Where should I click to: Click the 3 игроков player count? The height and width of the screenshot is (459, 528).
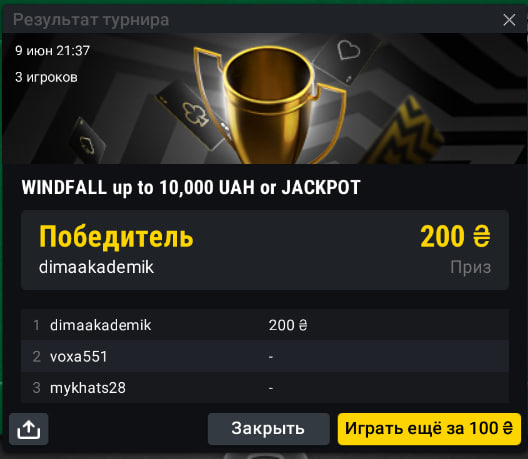[46, 77]
